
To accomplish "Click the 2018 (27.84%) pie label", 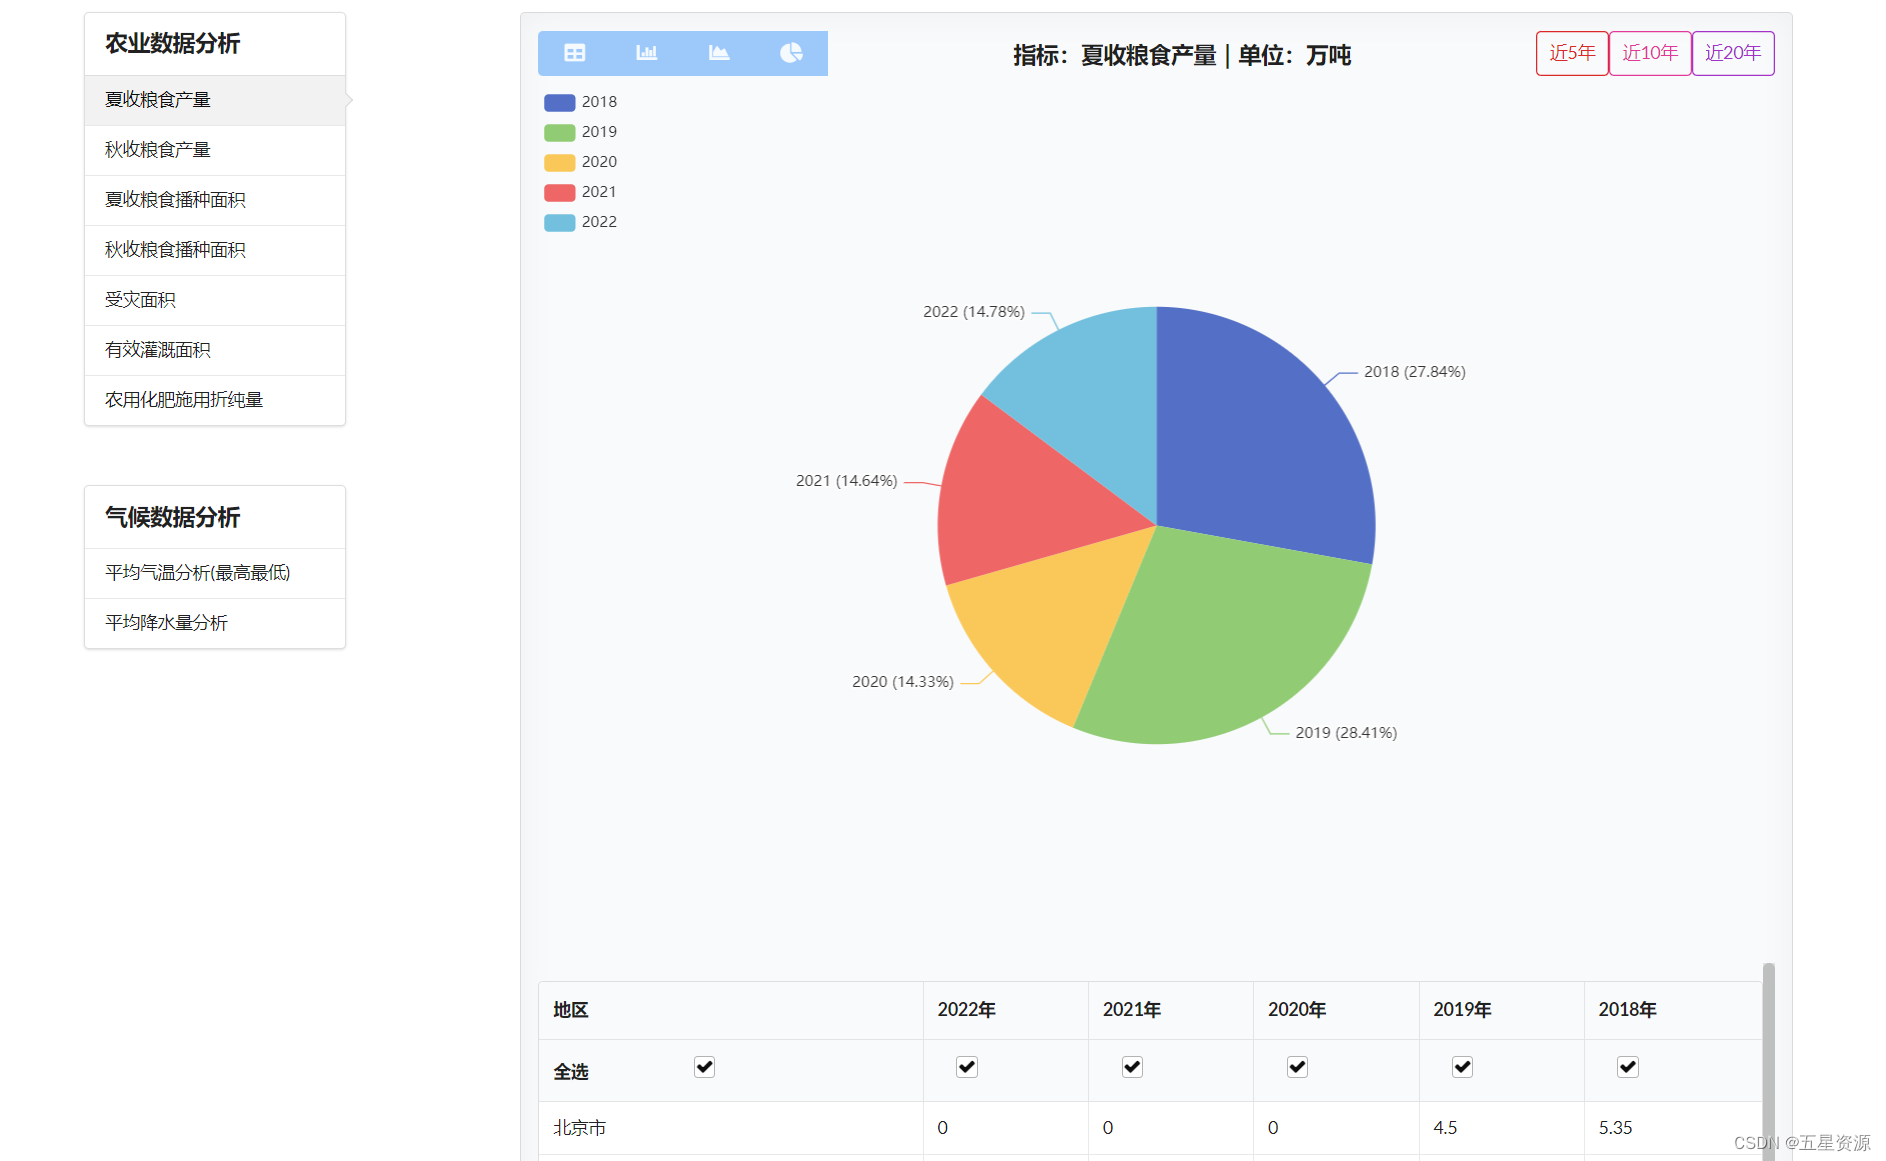I will click(1414, 372).
